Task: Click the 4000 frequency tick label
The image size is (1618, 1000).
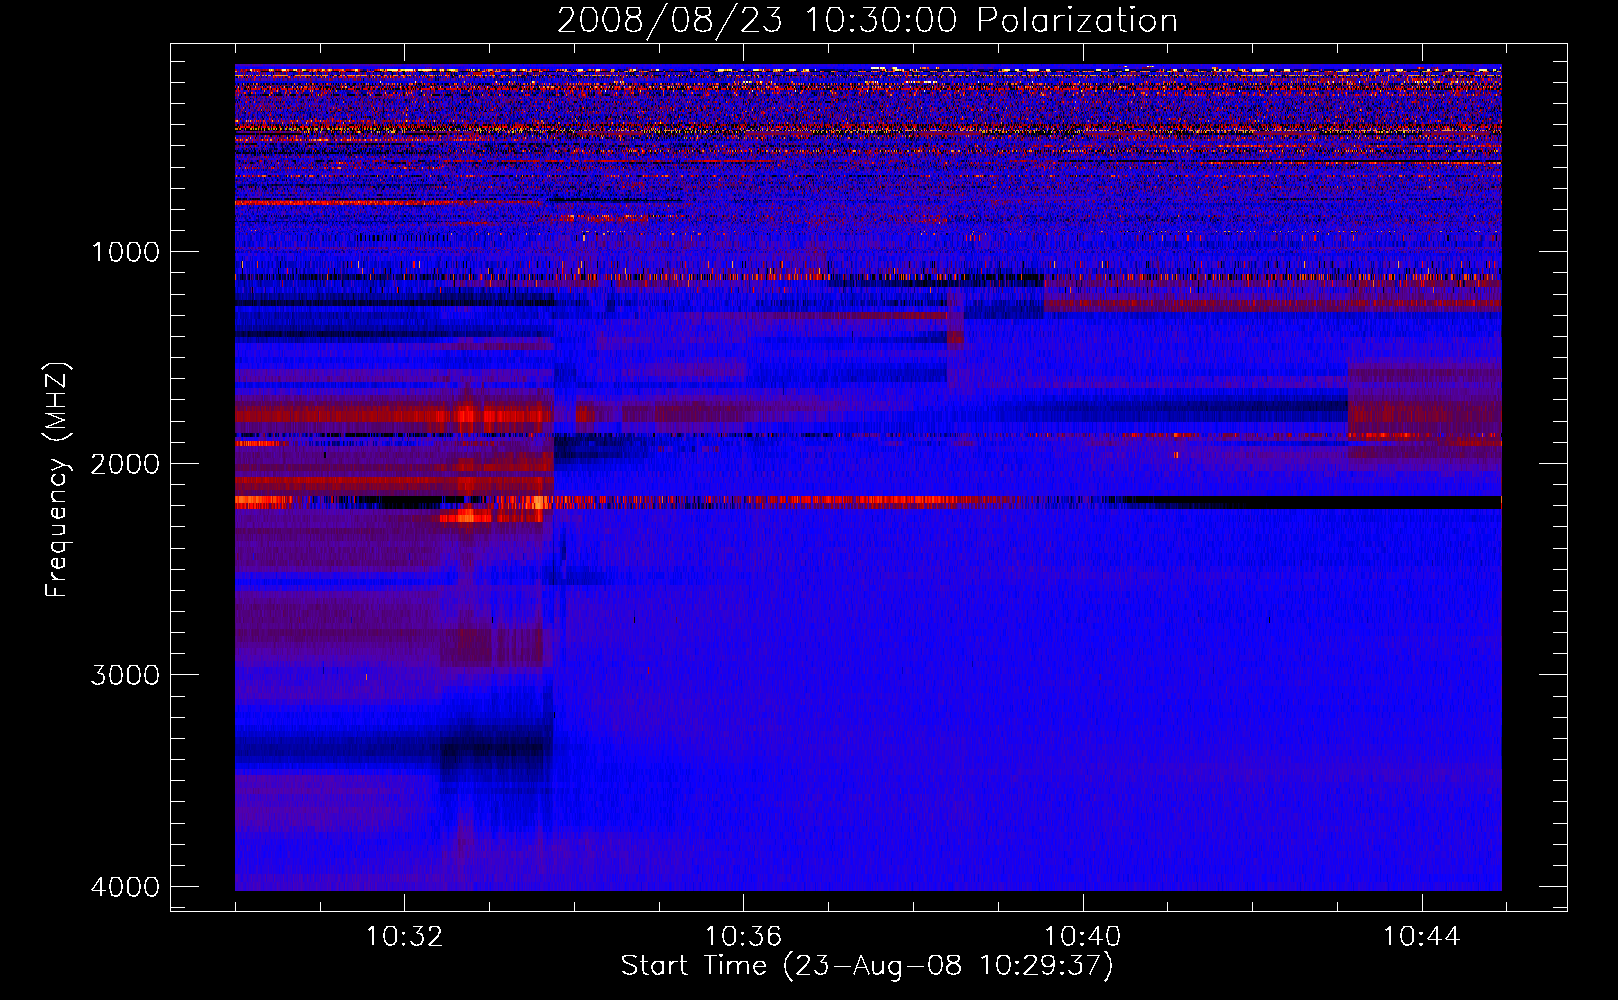Action: (x=125, y=887)
